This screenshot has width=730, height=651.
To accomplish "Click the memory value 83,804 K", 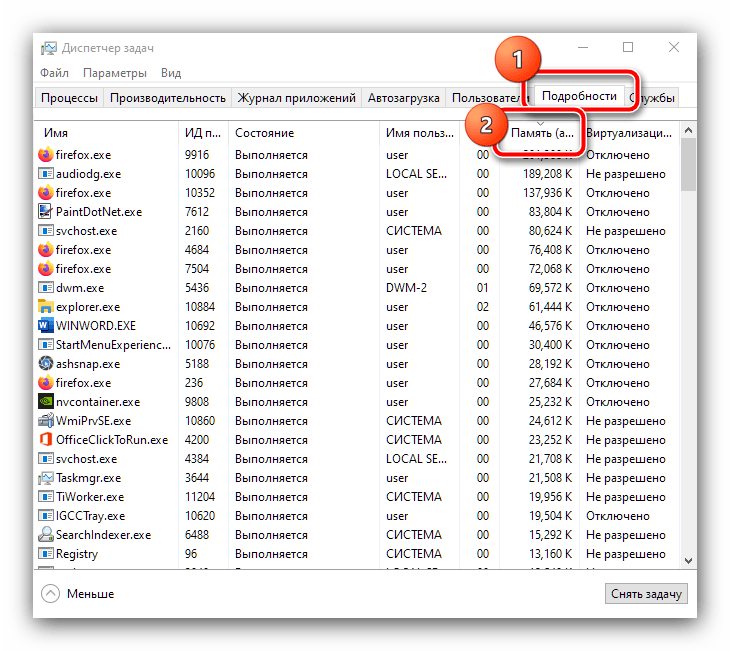I will (550, 212).
